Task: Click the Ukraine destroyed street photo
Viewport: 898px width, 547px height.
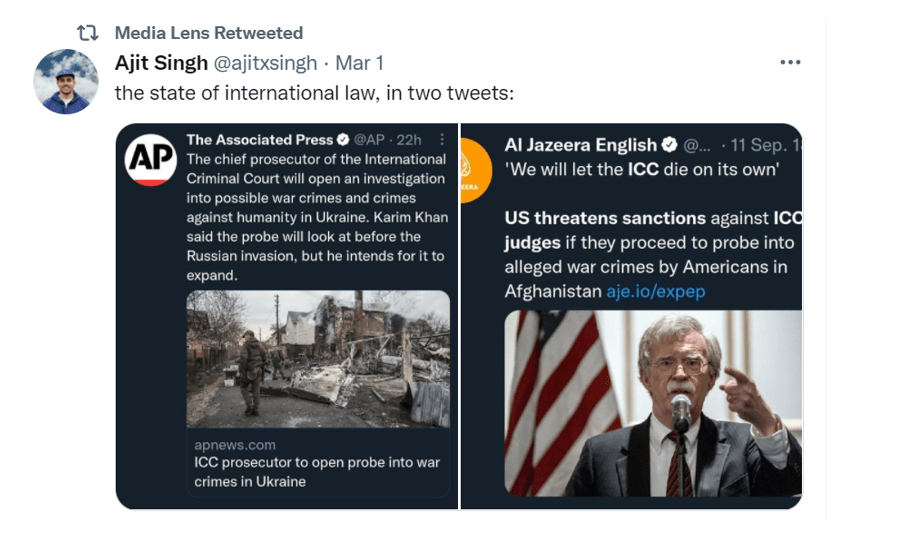Action: 317,359
